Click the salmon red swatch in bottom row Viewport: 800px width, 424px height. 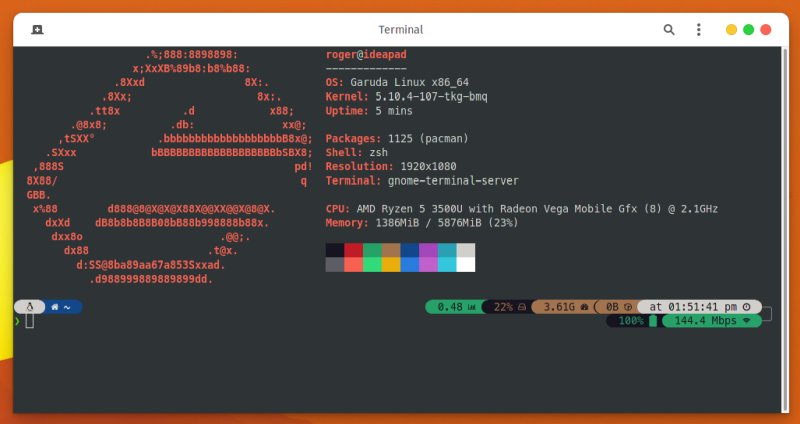click(x=354, y=265)
